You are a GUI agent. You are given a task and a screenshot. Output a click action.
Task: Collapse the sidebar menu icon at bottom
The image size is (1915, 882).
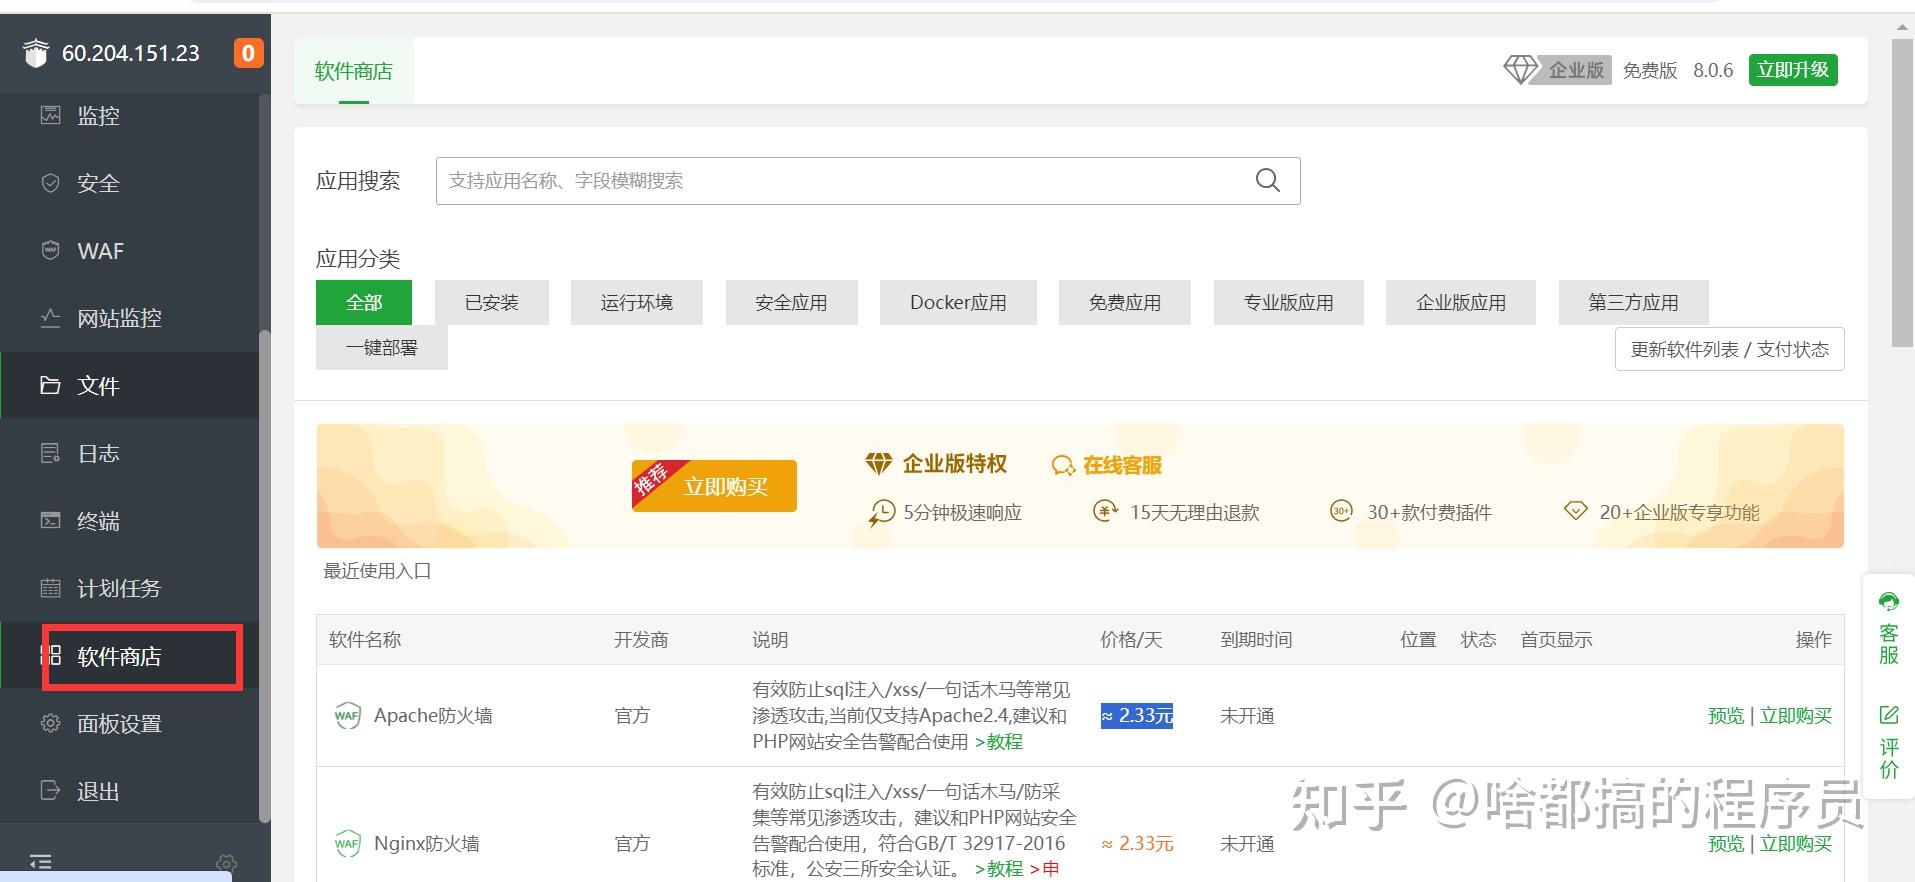tap(41, 862)
